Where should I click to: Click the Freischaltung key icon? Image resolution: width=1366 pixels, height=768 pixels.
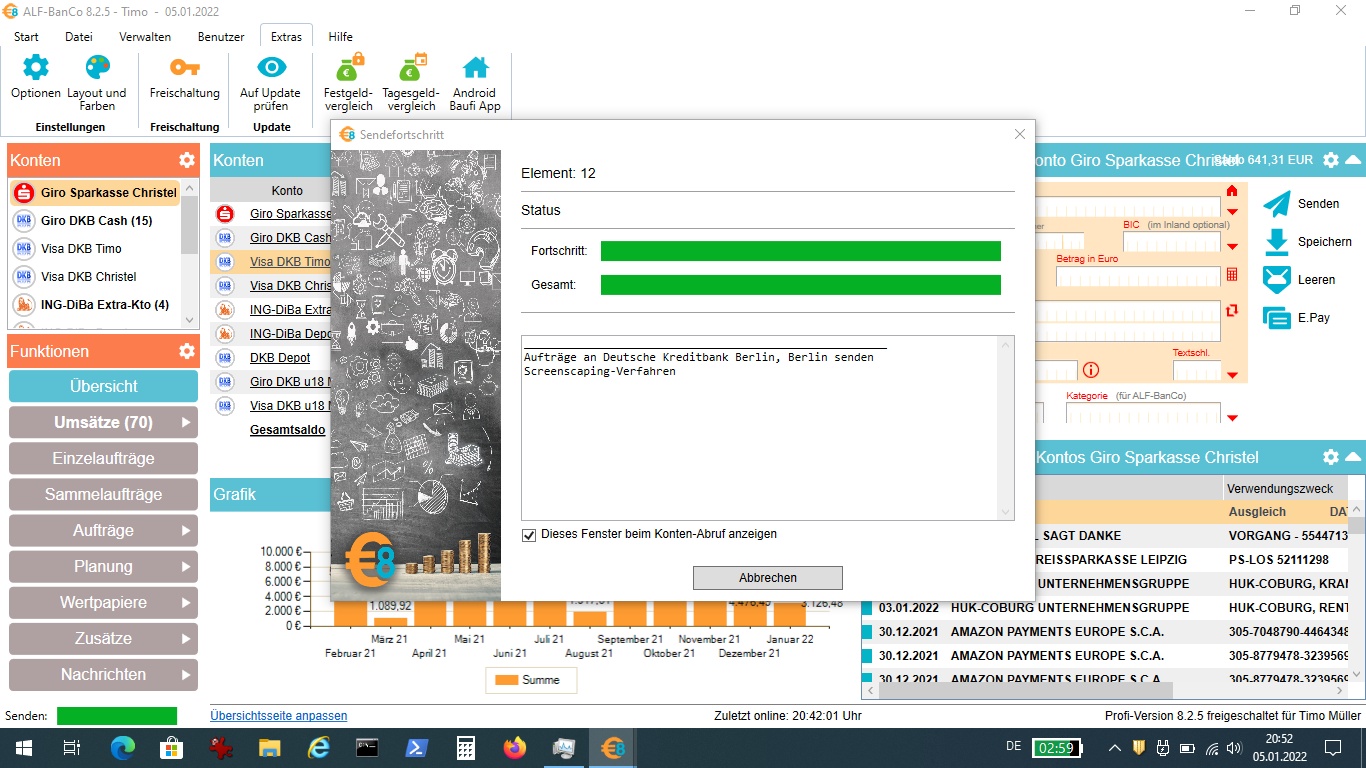point(184,68)
